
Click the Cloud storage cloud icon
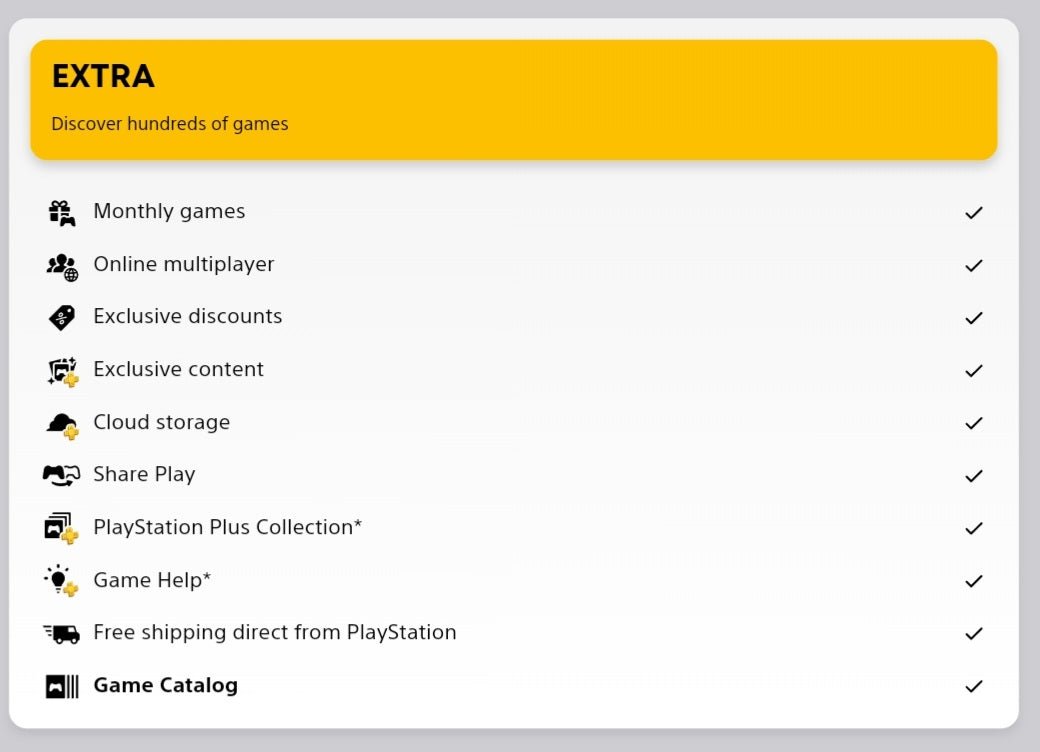[x=61, y=423]
